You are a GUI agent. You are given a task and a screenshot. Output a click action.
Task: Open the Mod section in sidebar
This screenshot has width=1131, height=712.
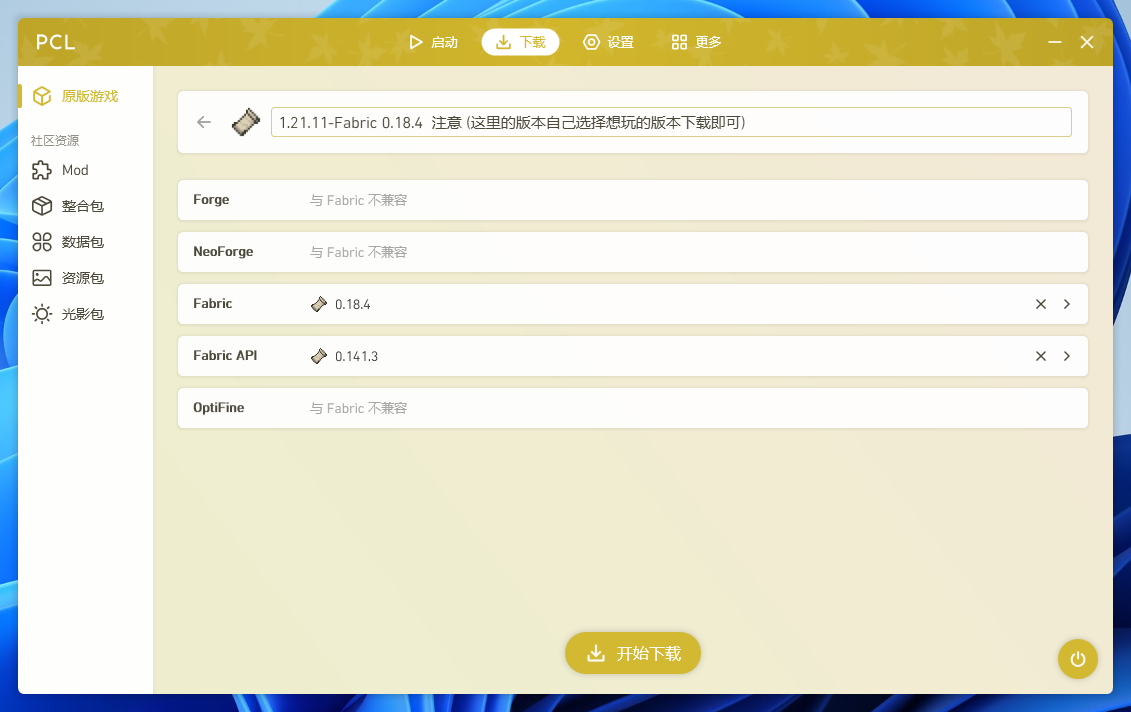(74, 170)
